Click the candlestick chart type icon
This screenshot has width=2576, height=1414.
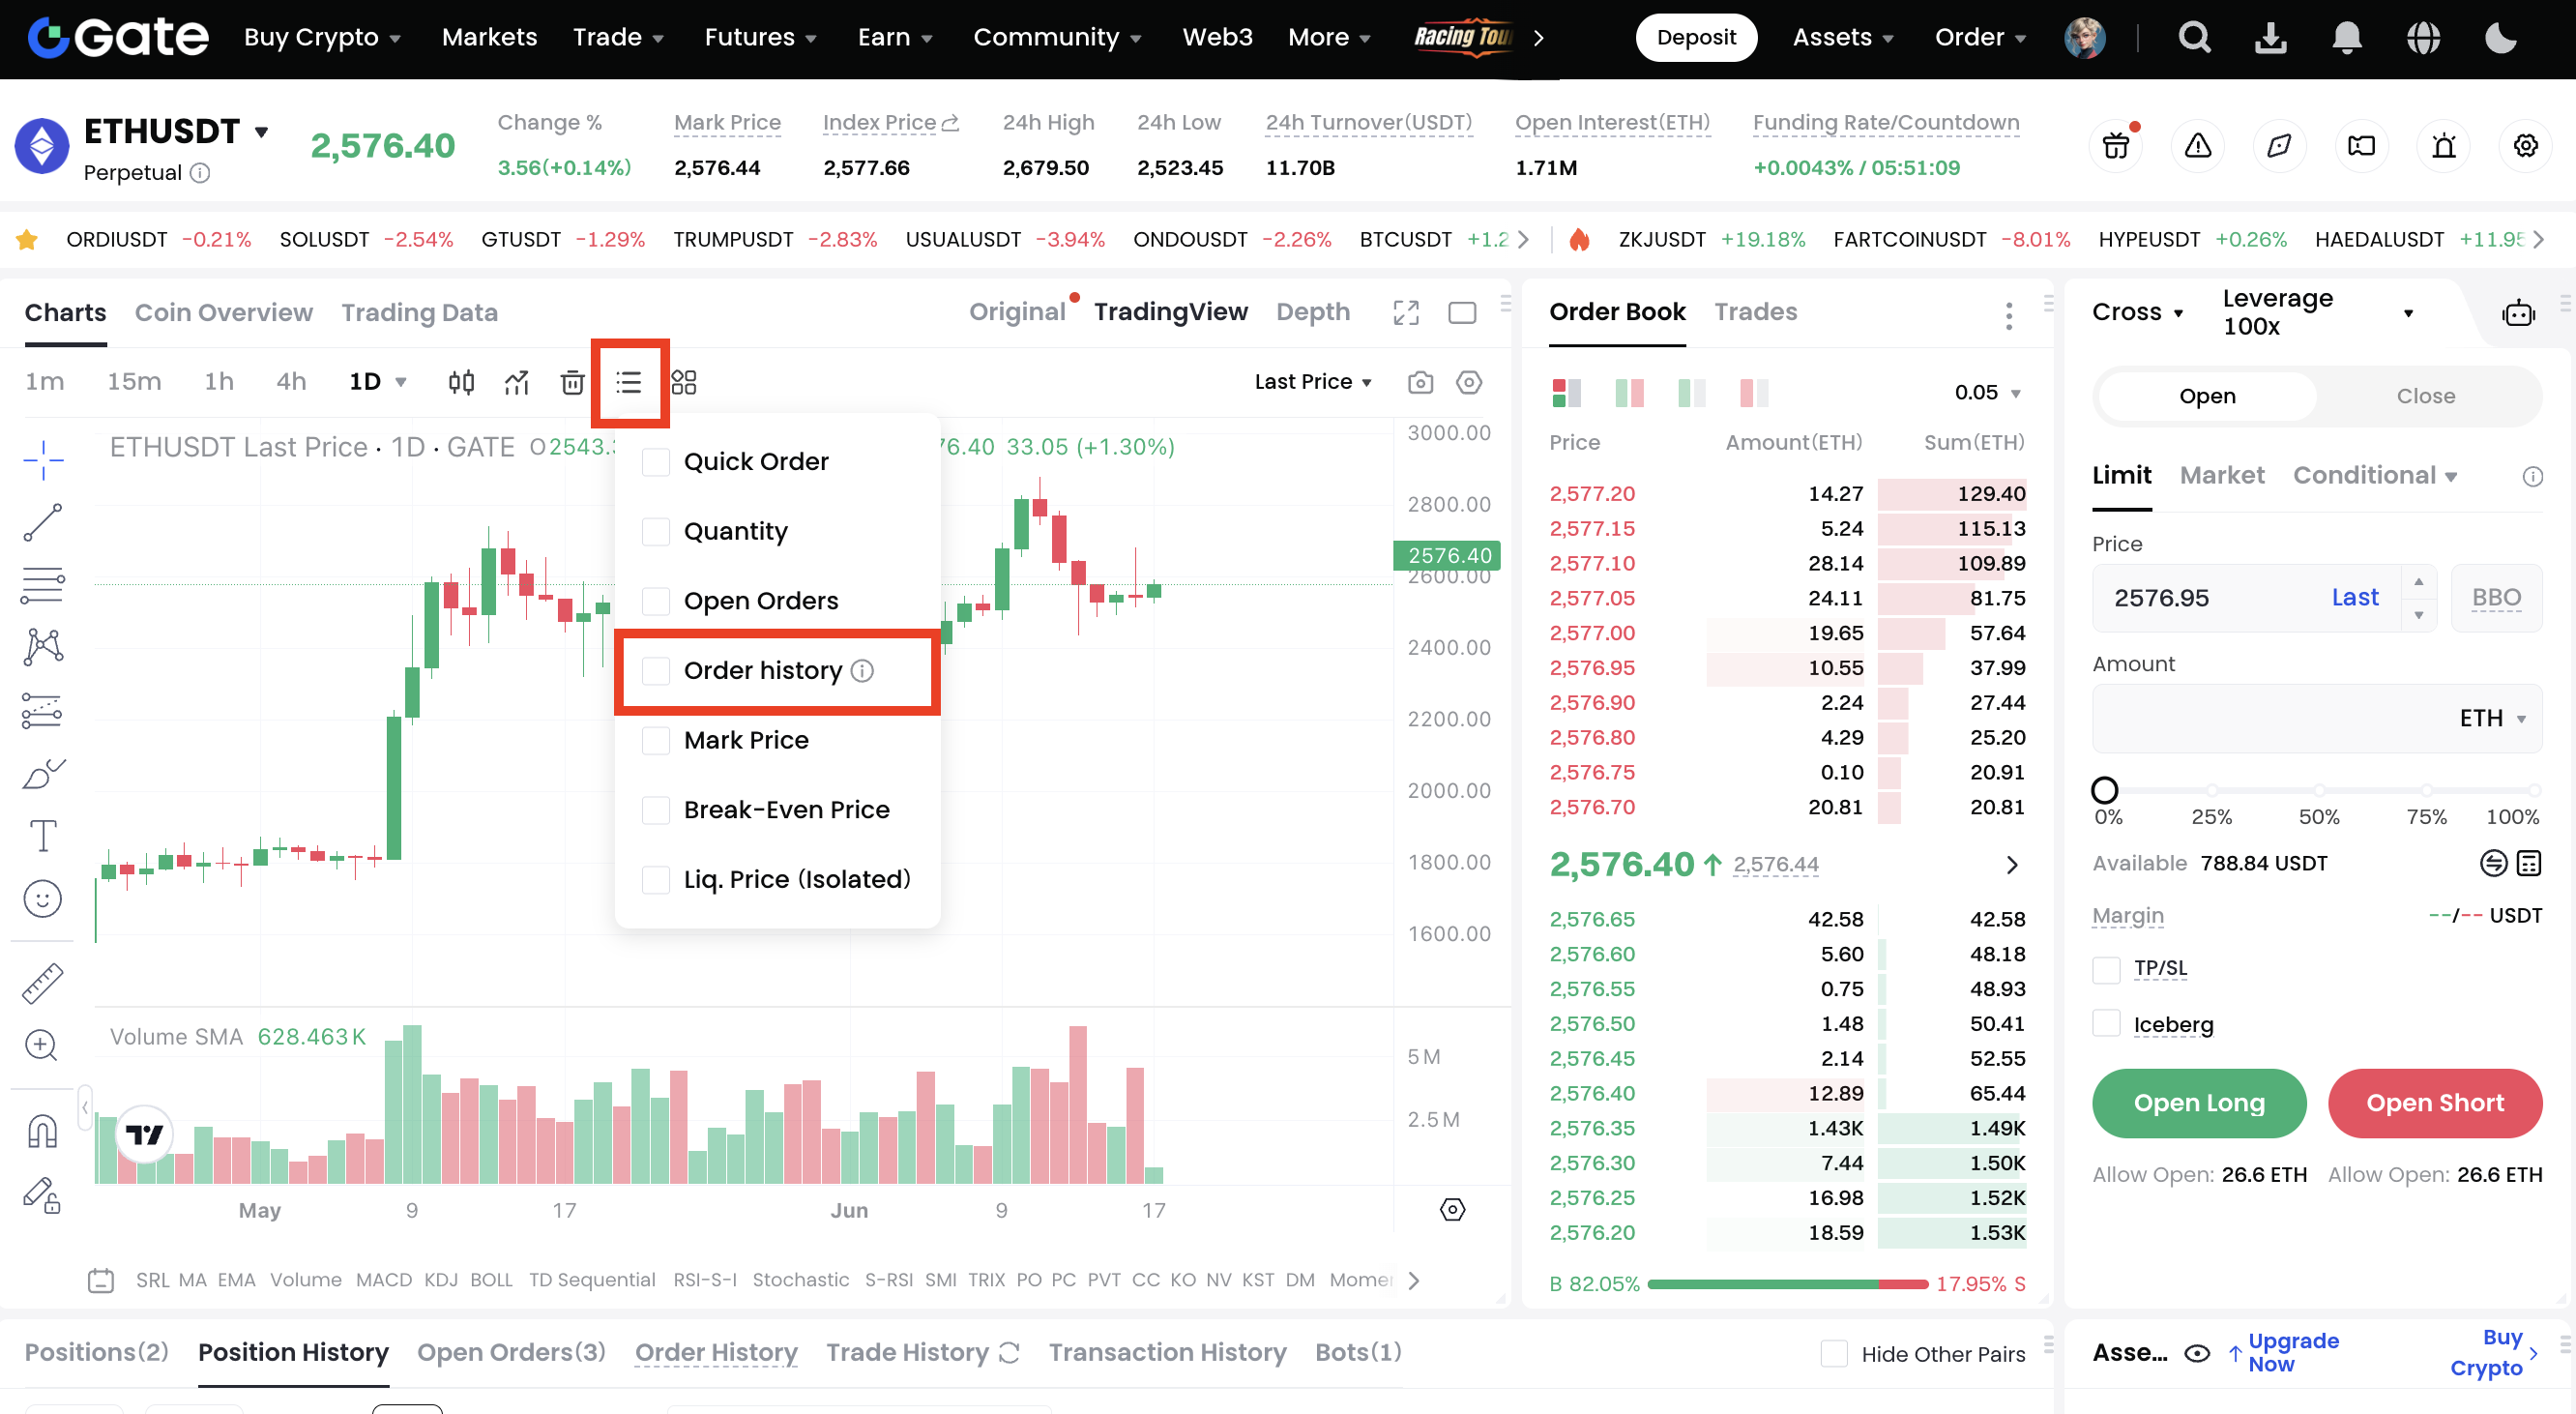coord(461,382)
